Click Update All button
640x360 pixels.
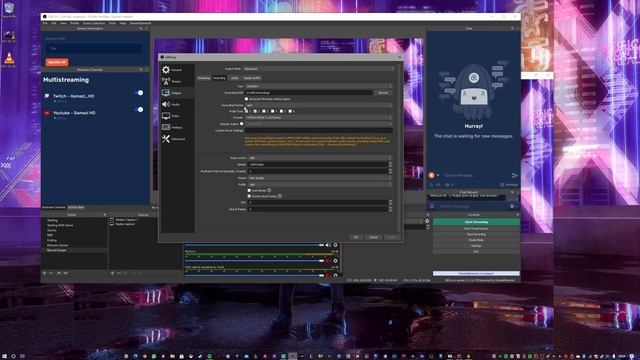(57, 62)
